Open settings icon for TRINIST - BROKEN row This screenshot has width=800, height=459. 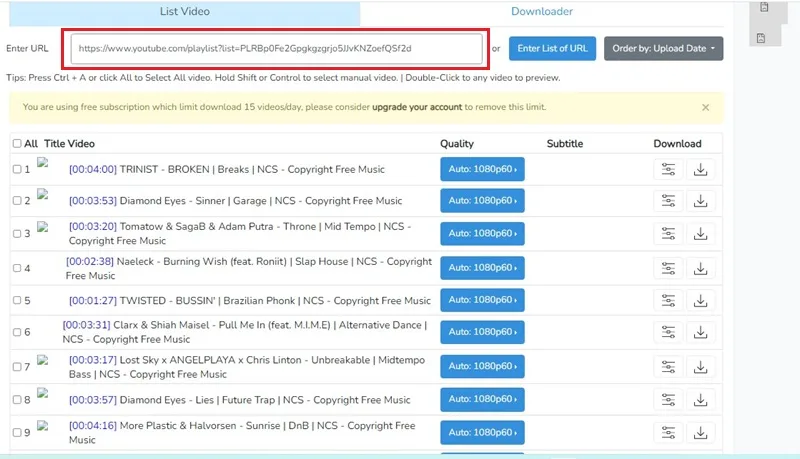pos(668,169)
